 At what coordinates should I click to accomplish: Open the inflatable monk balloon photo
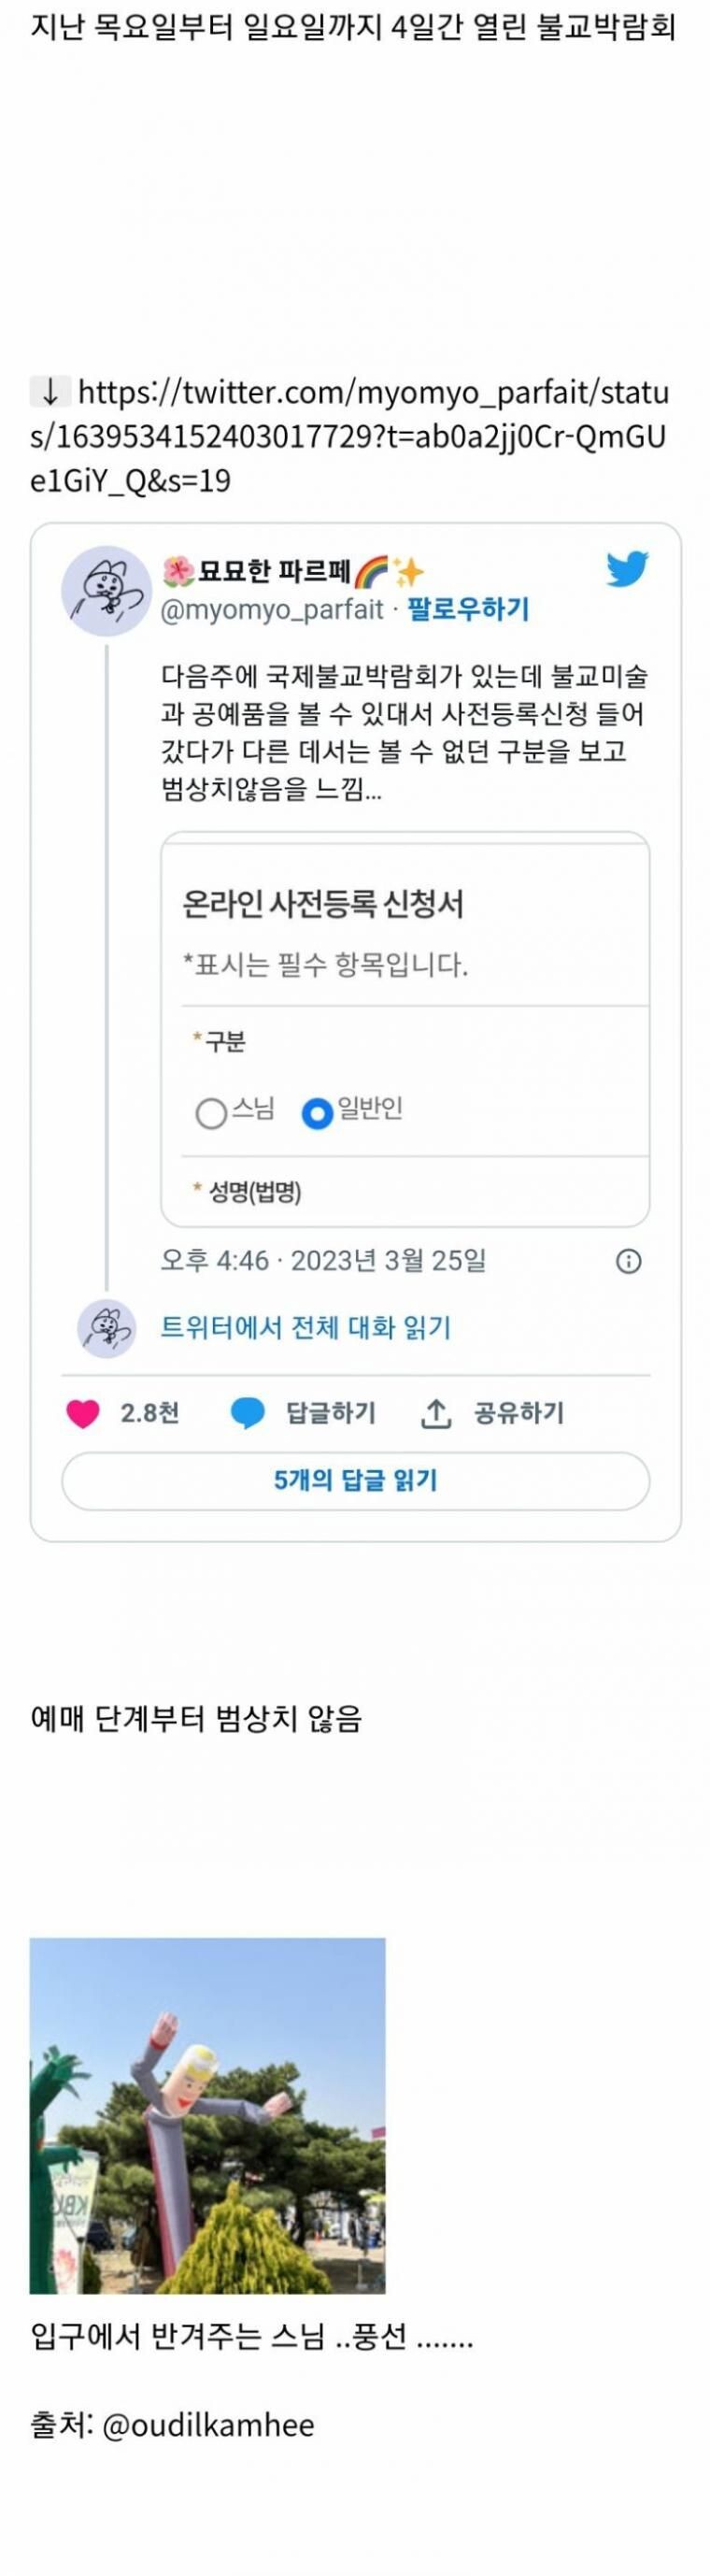click(207, 2115)
